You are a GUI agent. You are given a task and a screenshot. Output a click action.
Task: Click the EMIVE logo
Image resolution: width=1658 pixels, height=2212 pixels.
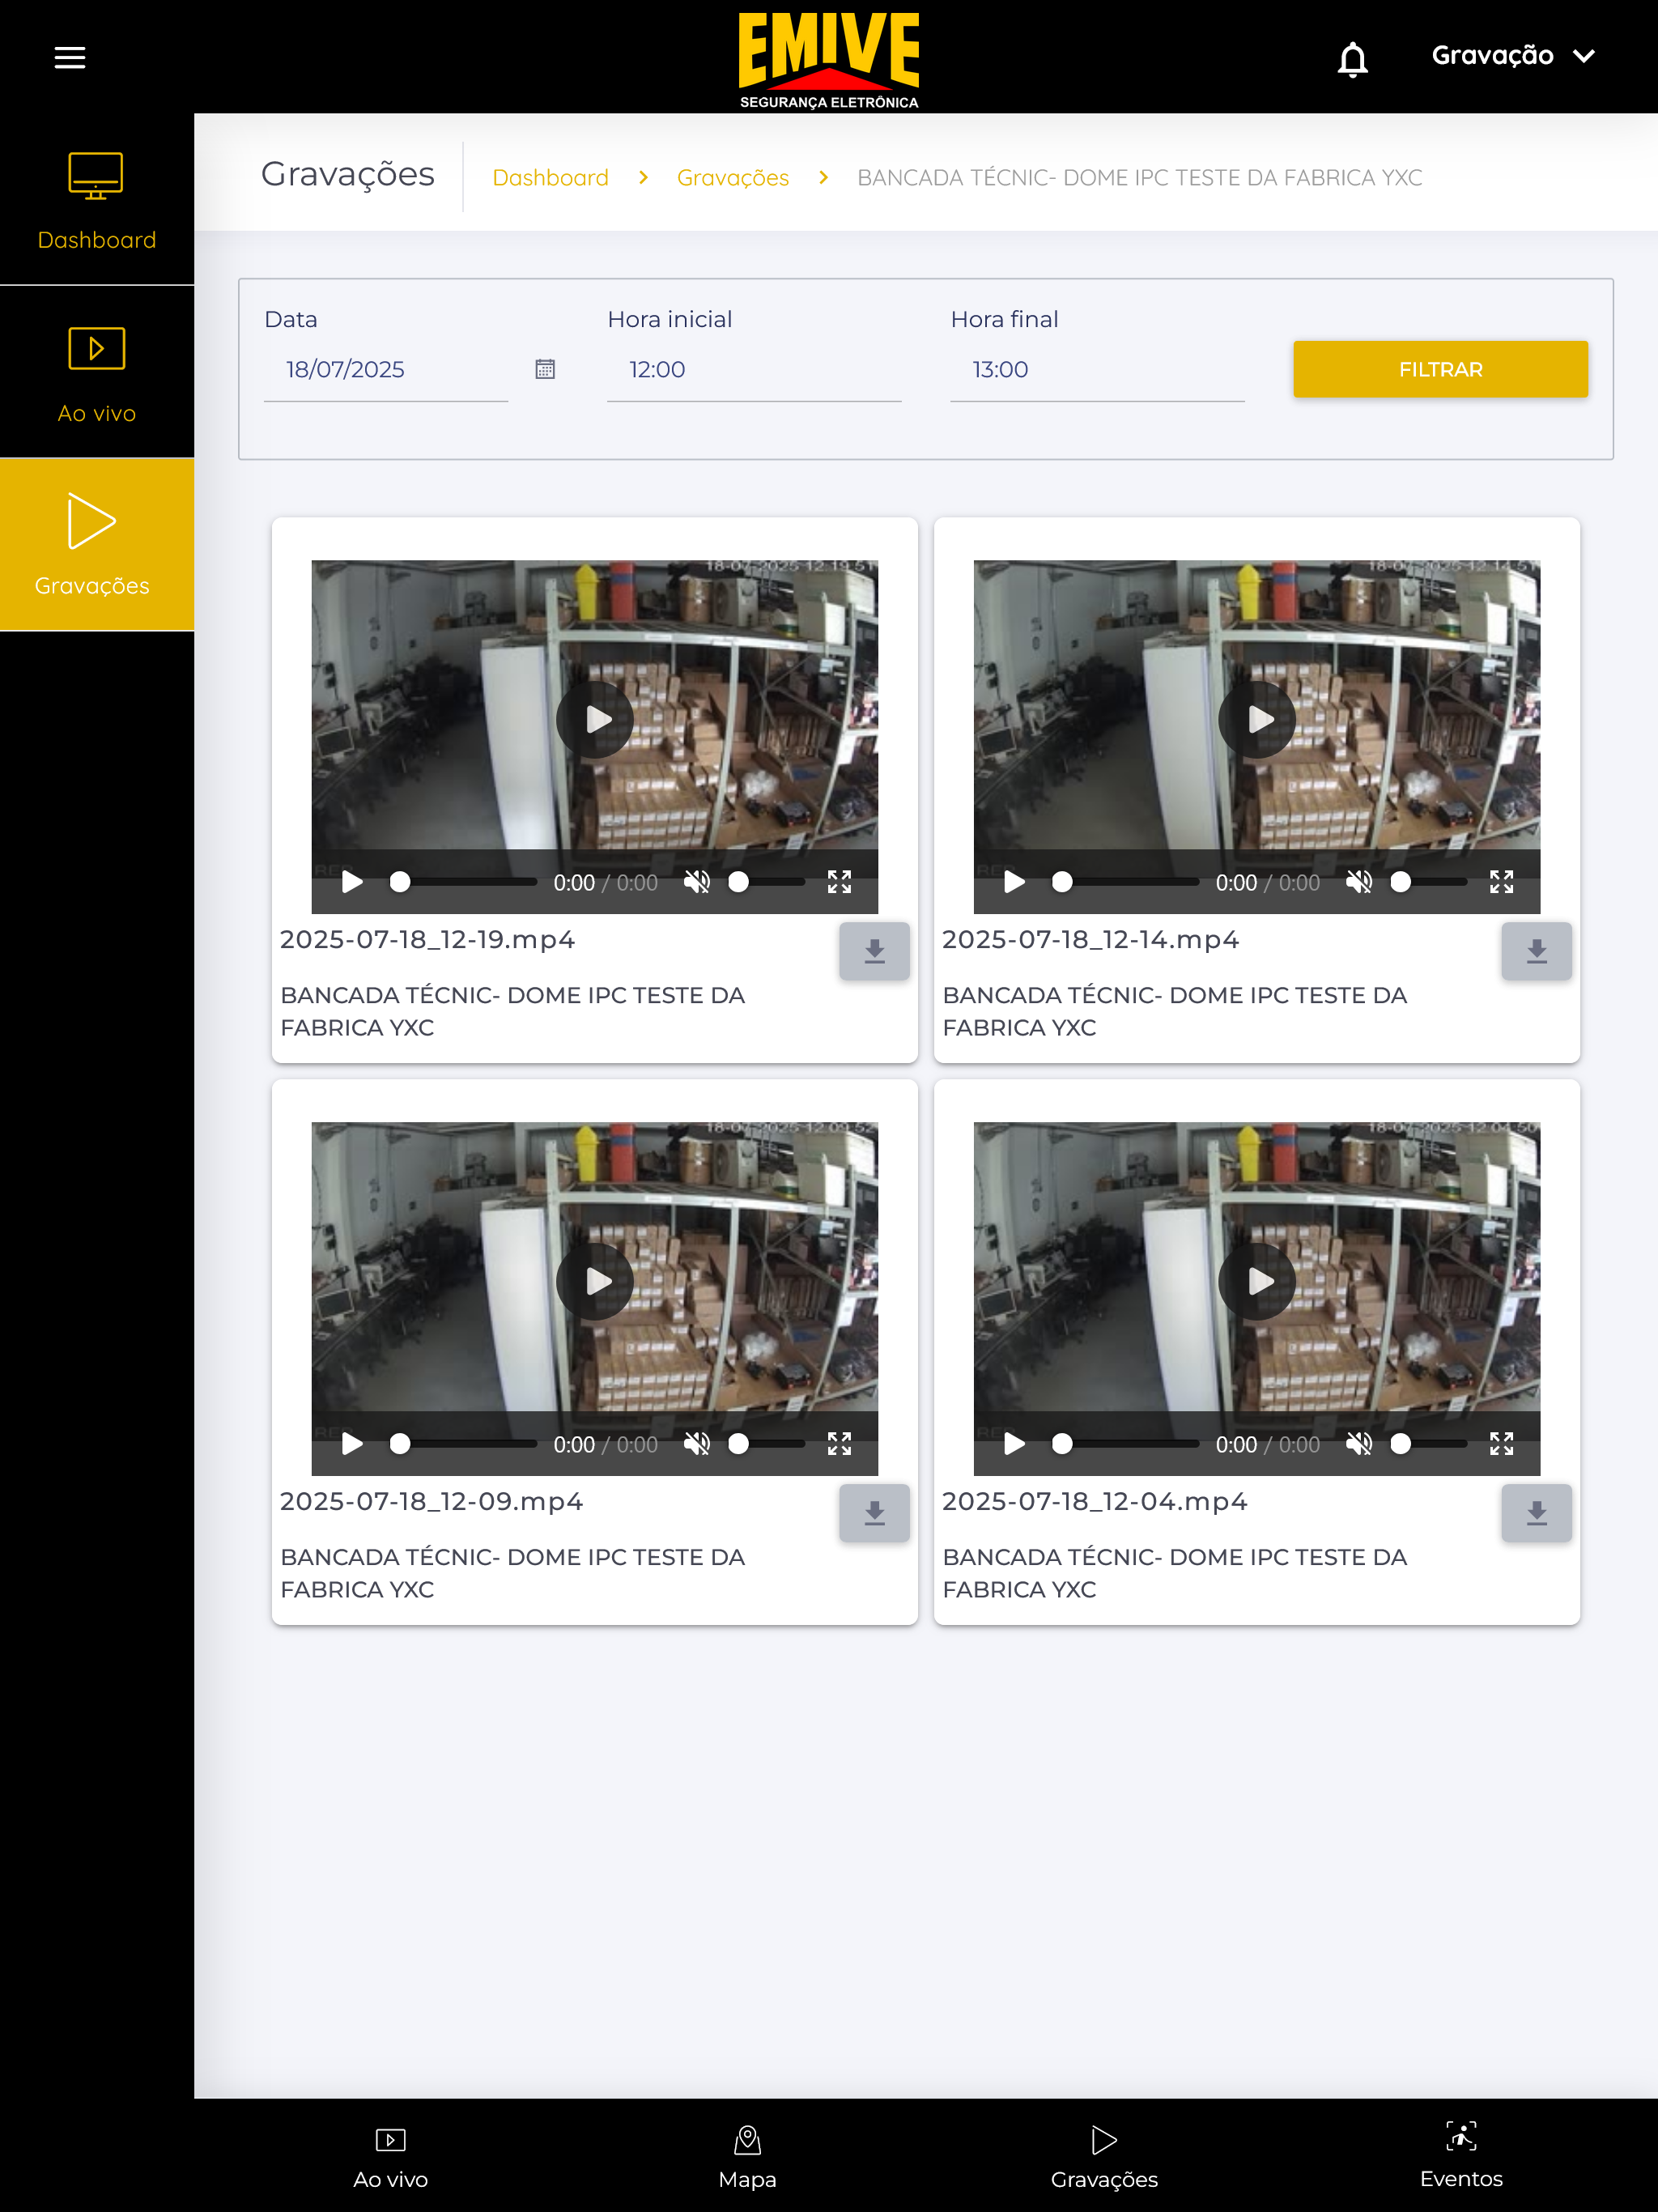pyautogui.click(x=828, y=59)
